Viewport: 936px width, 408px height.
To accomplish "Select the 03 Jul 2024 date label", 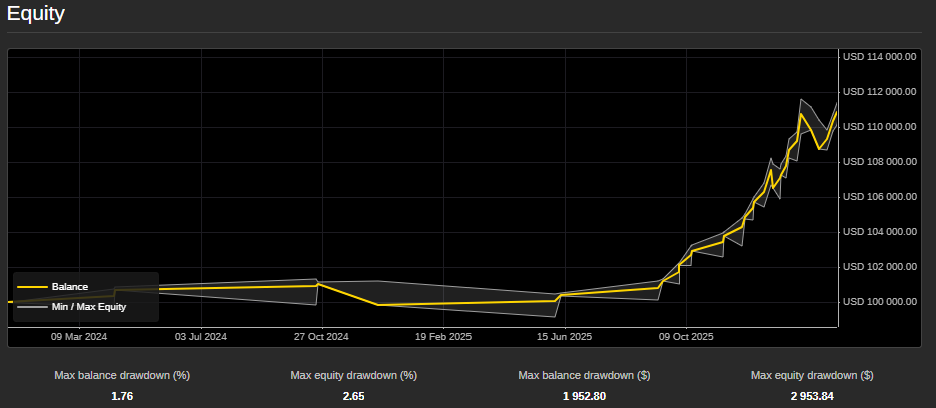I will (x=202, y=337).
